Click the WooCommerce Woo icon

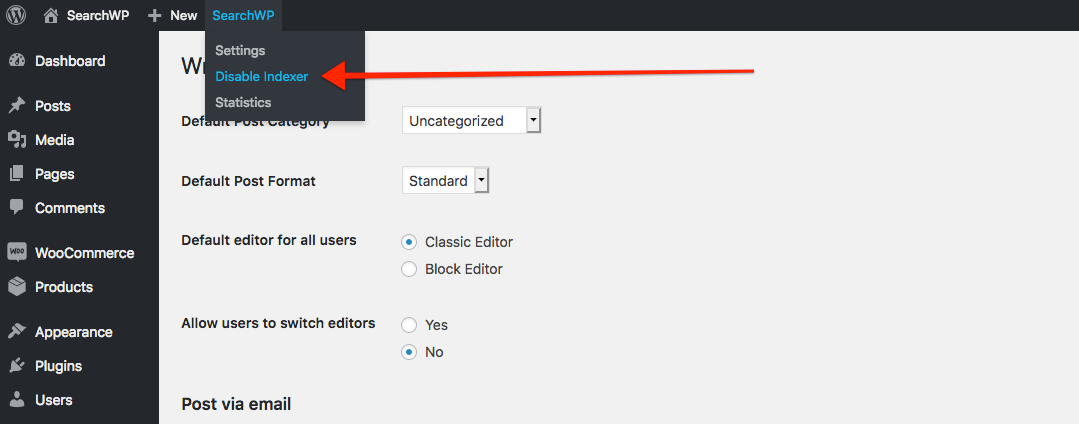click(17, 252)
